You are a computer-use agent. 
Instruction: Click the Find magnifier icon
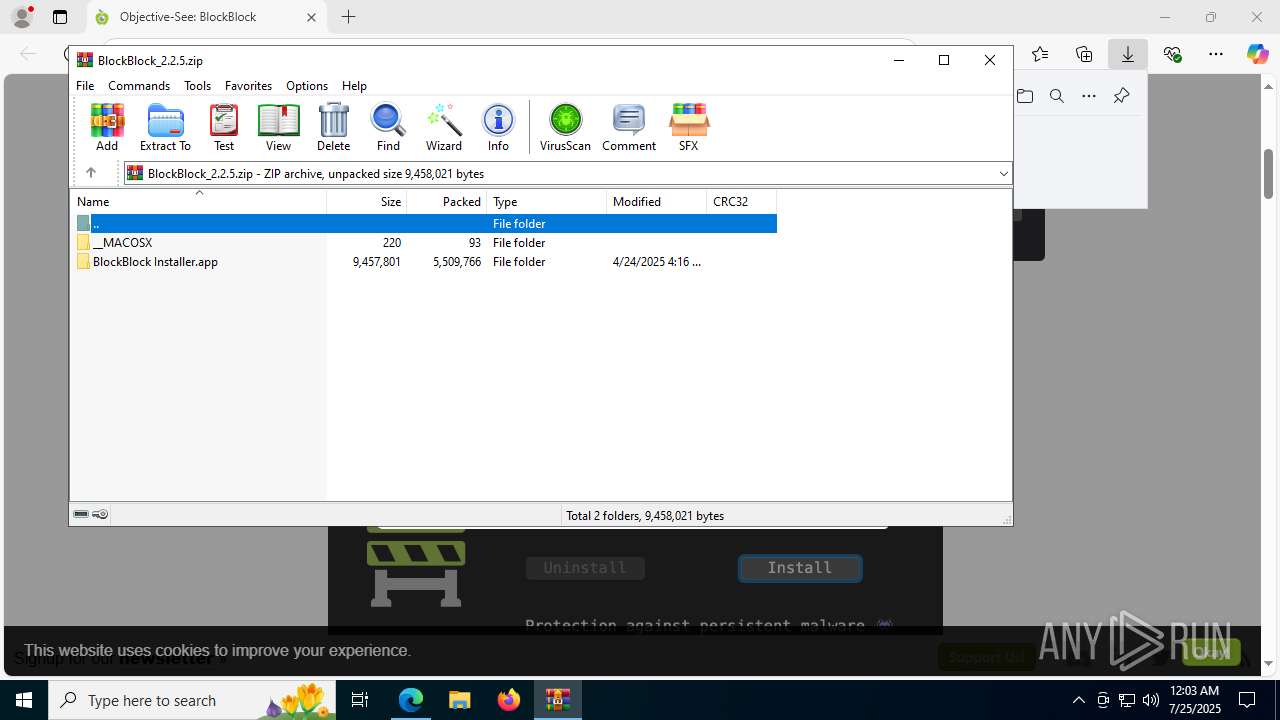tap(388, 127)
